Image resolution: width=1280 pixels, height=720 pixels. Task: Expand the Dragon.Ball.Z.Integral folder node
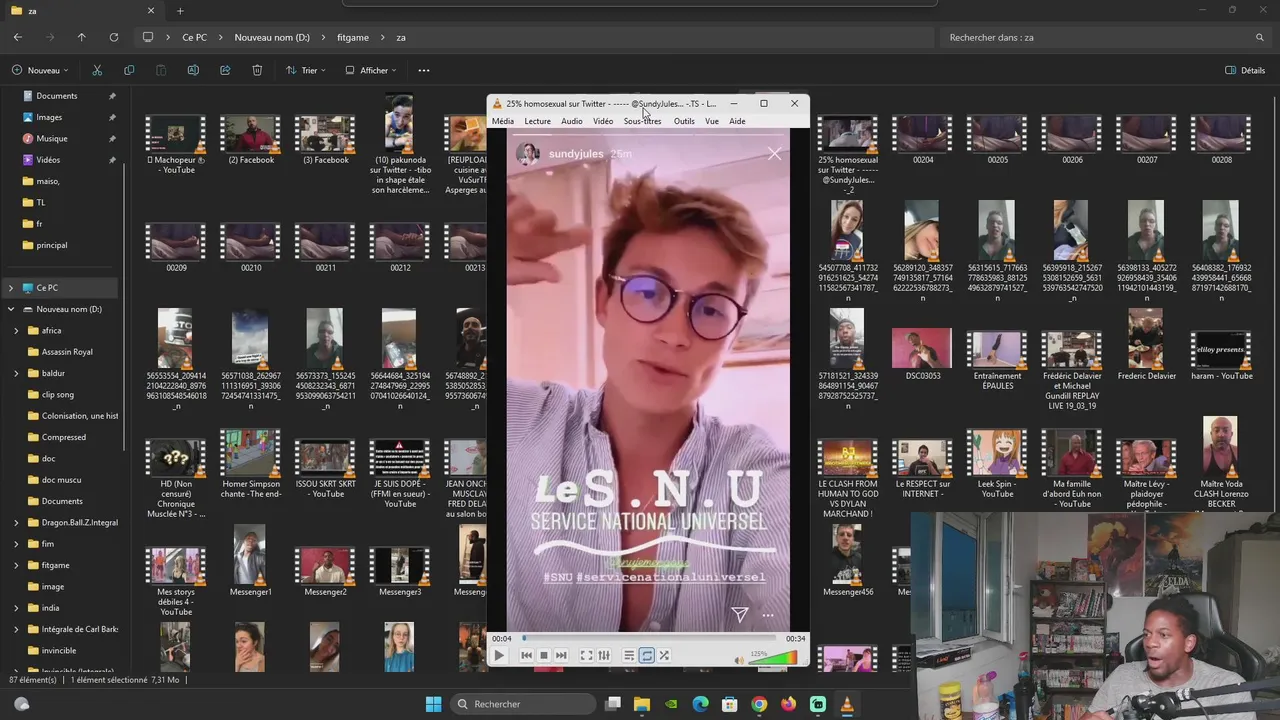(x=16, y=523)
